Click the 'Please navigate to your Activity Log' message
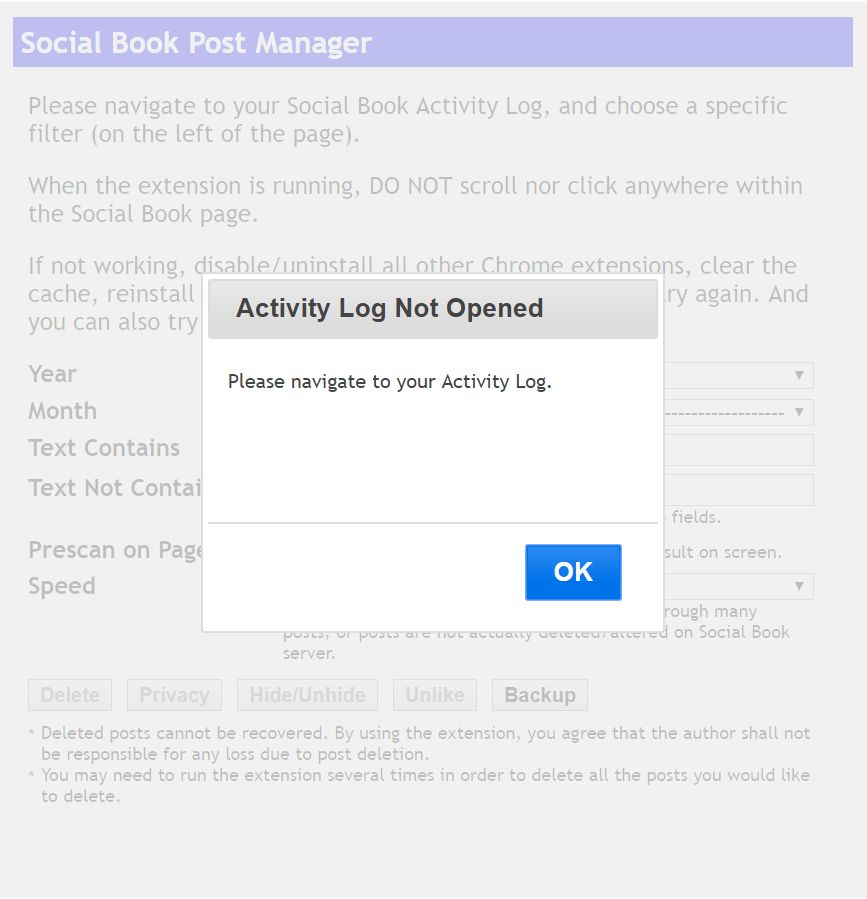 pyautogui.click(x=389, y=382)
